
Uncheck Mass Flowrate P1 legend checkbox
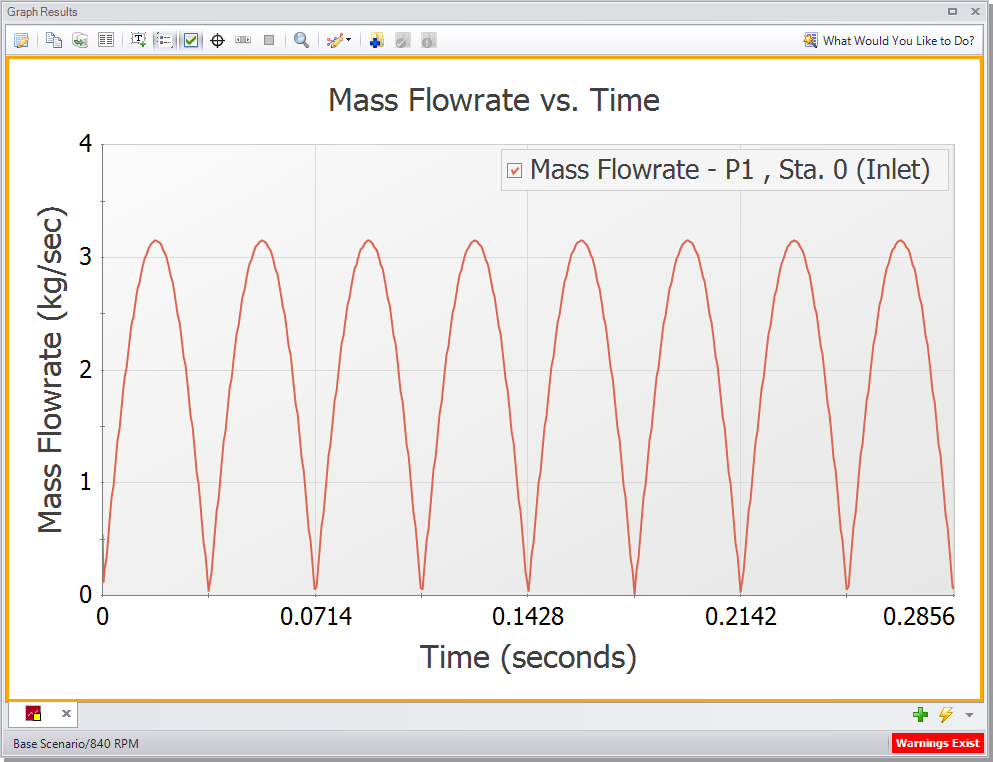tap(515, 170)
